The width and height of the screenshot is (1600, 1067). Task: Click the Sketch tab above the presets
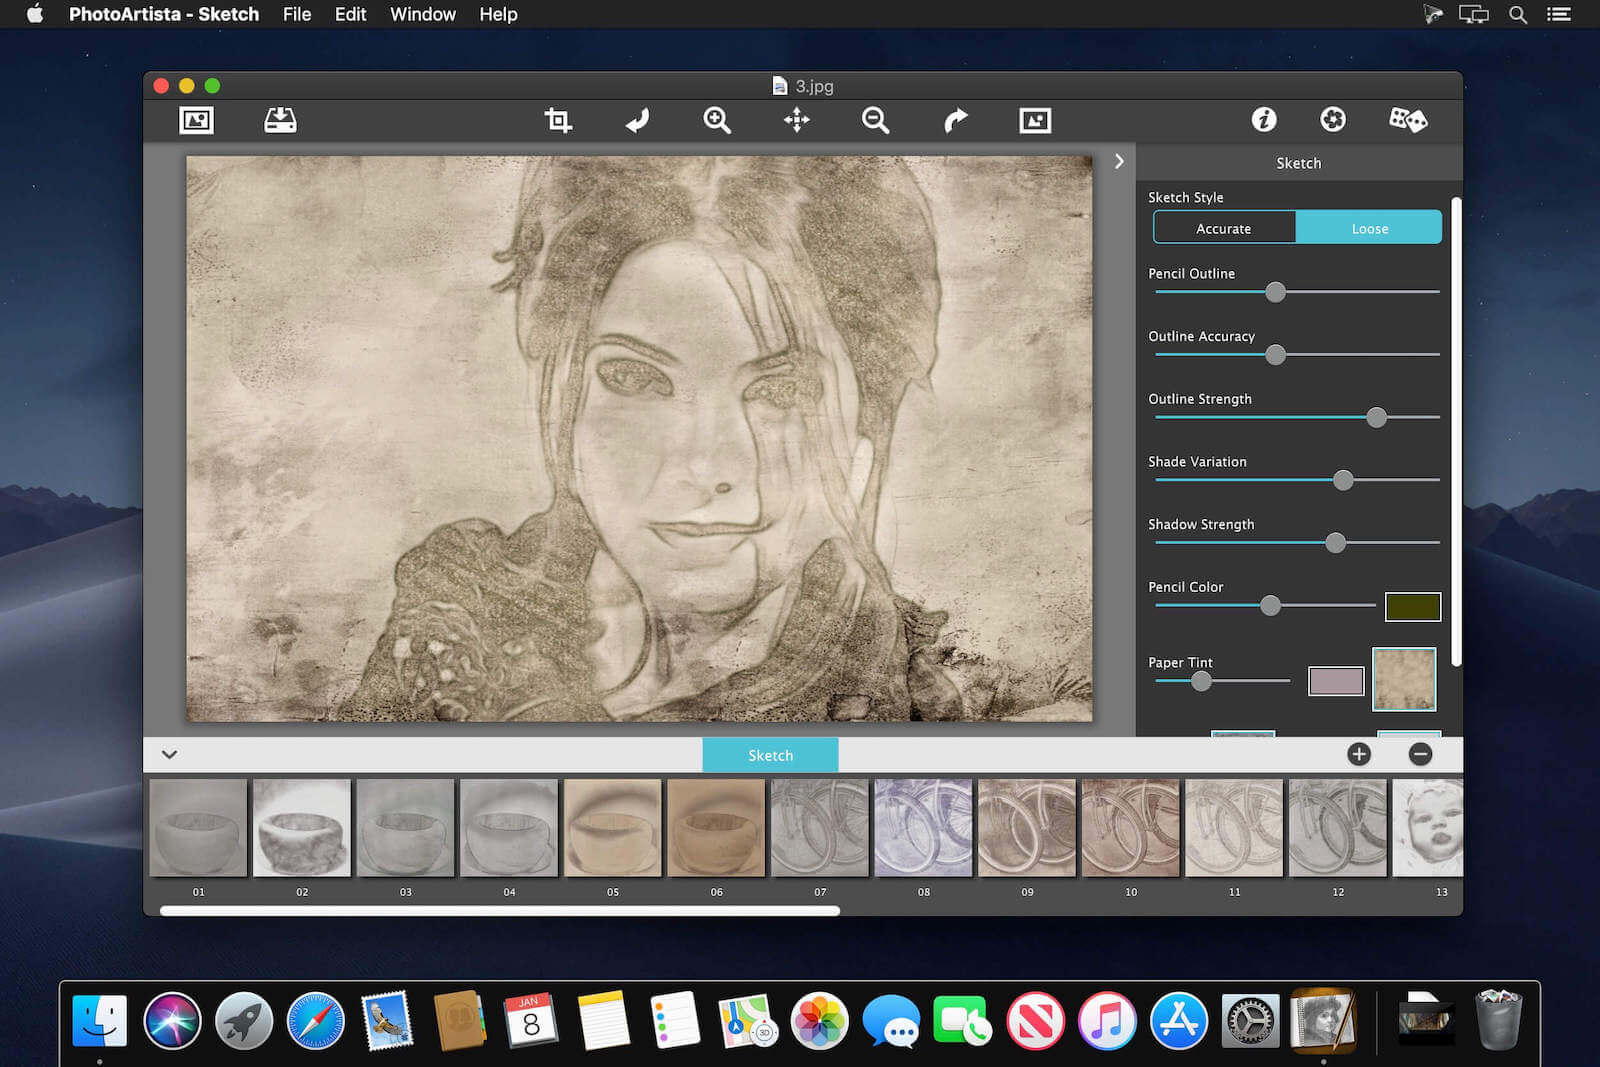[x=770, y=754]
